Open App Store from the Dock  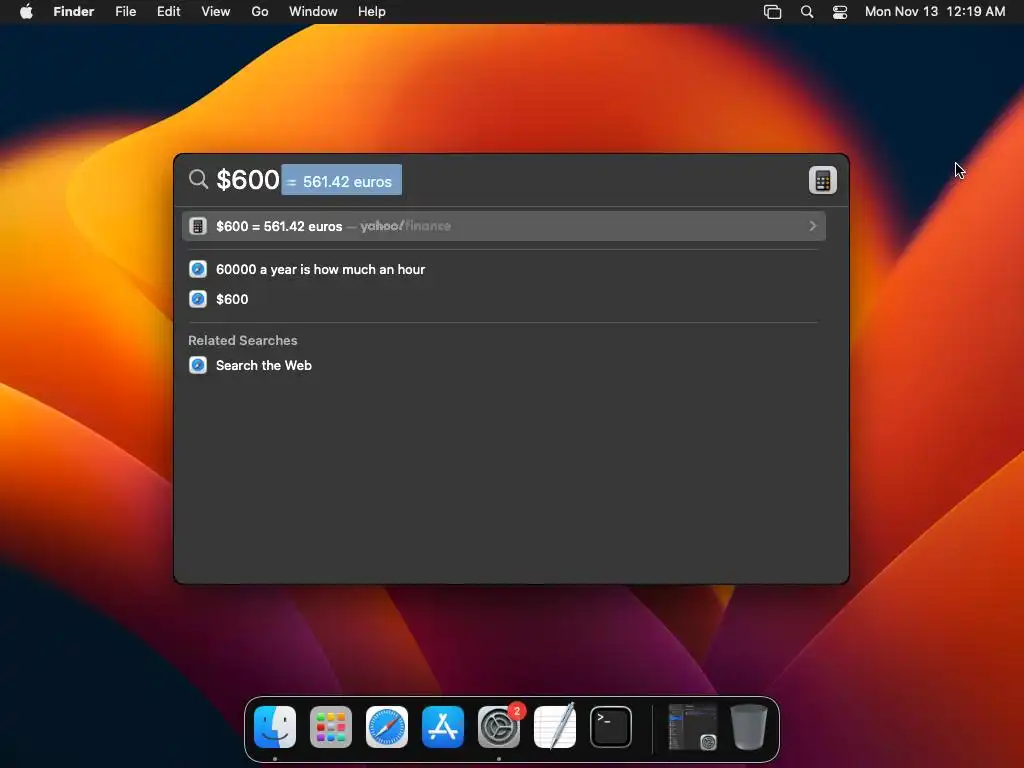coord(443,727)
